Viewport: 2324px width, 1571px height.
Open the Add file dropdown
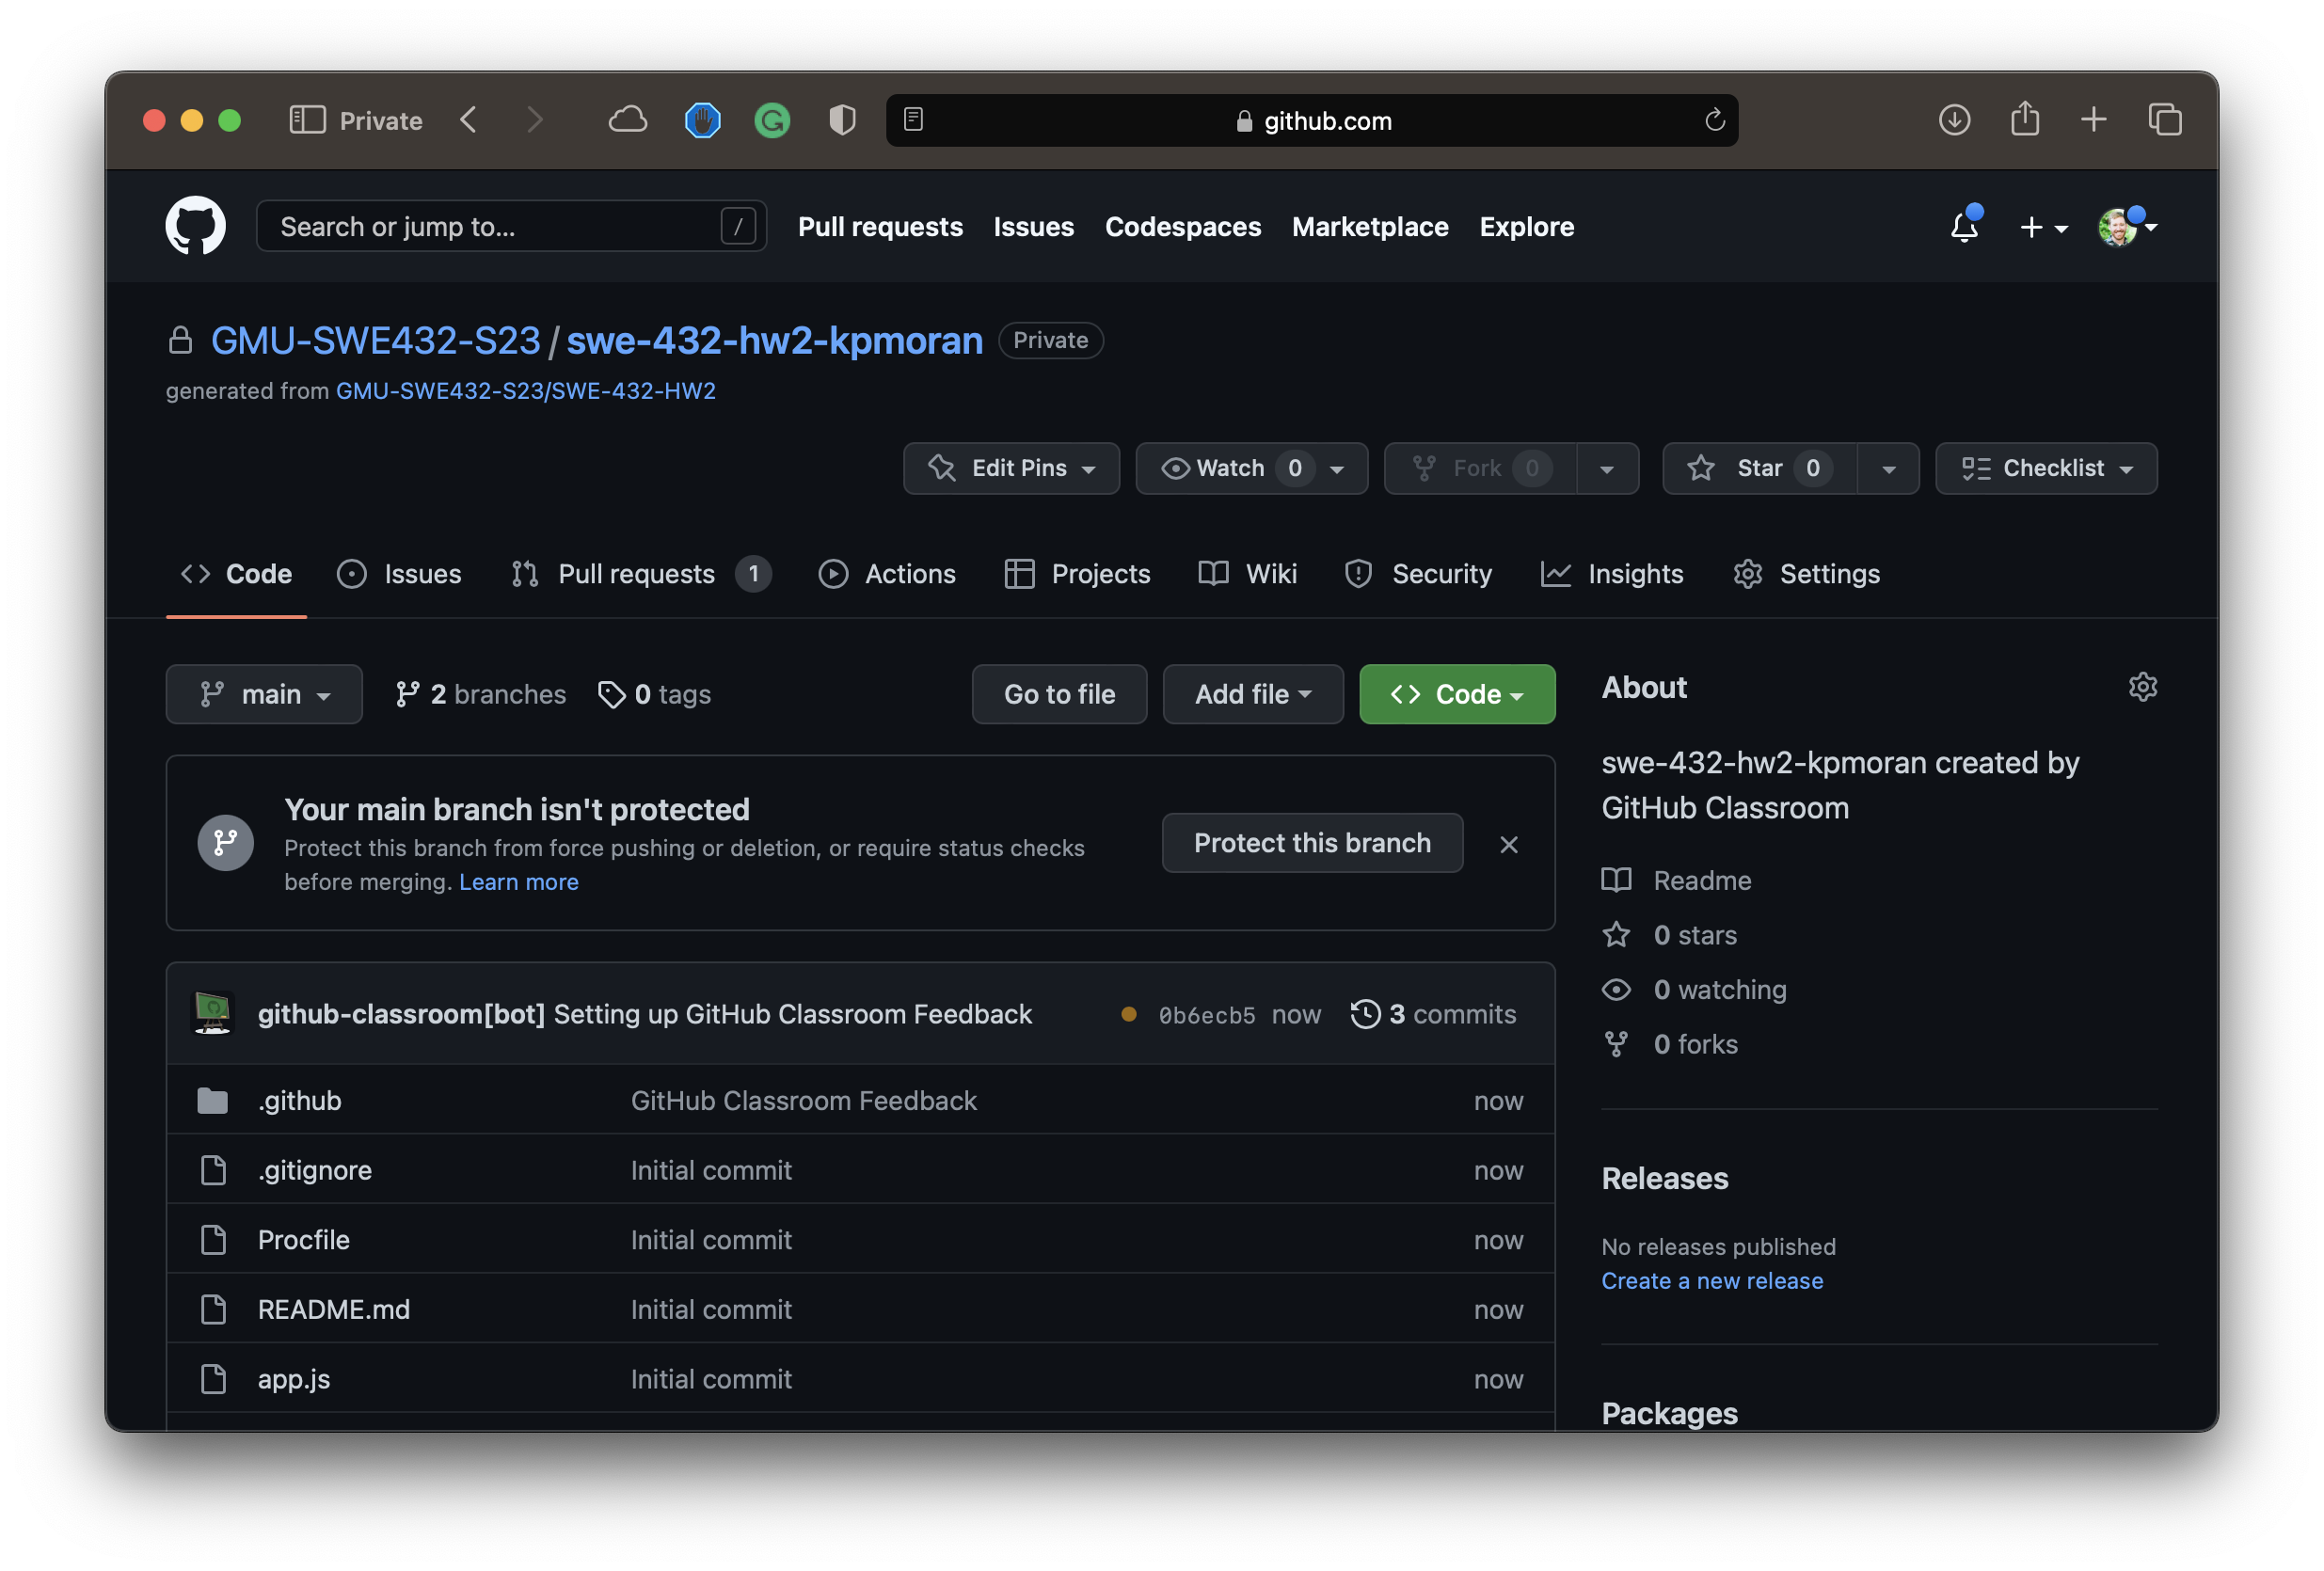click(1253, 694)
